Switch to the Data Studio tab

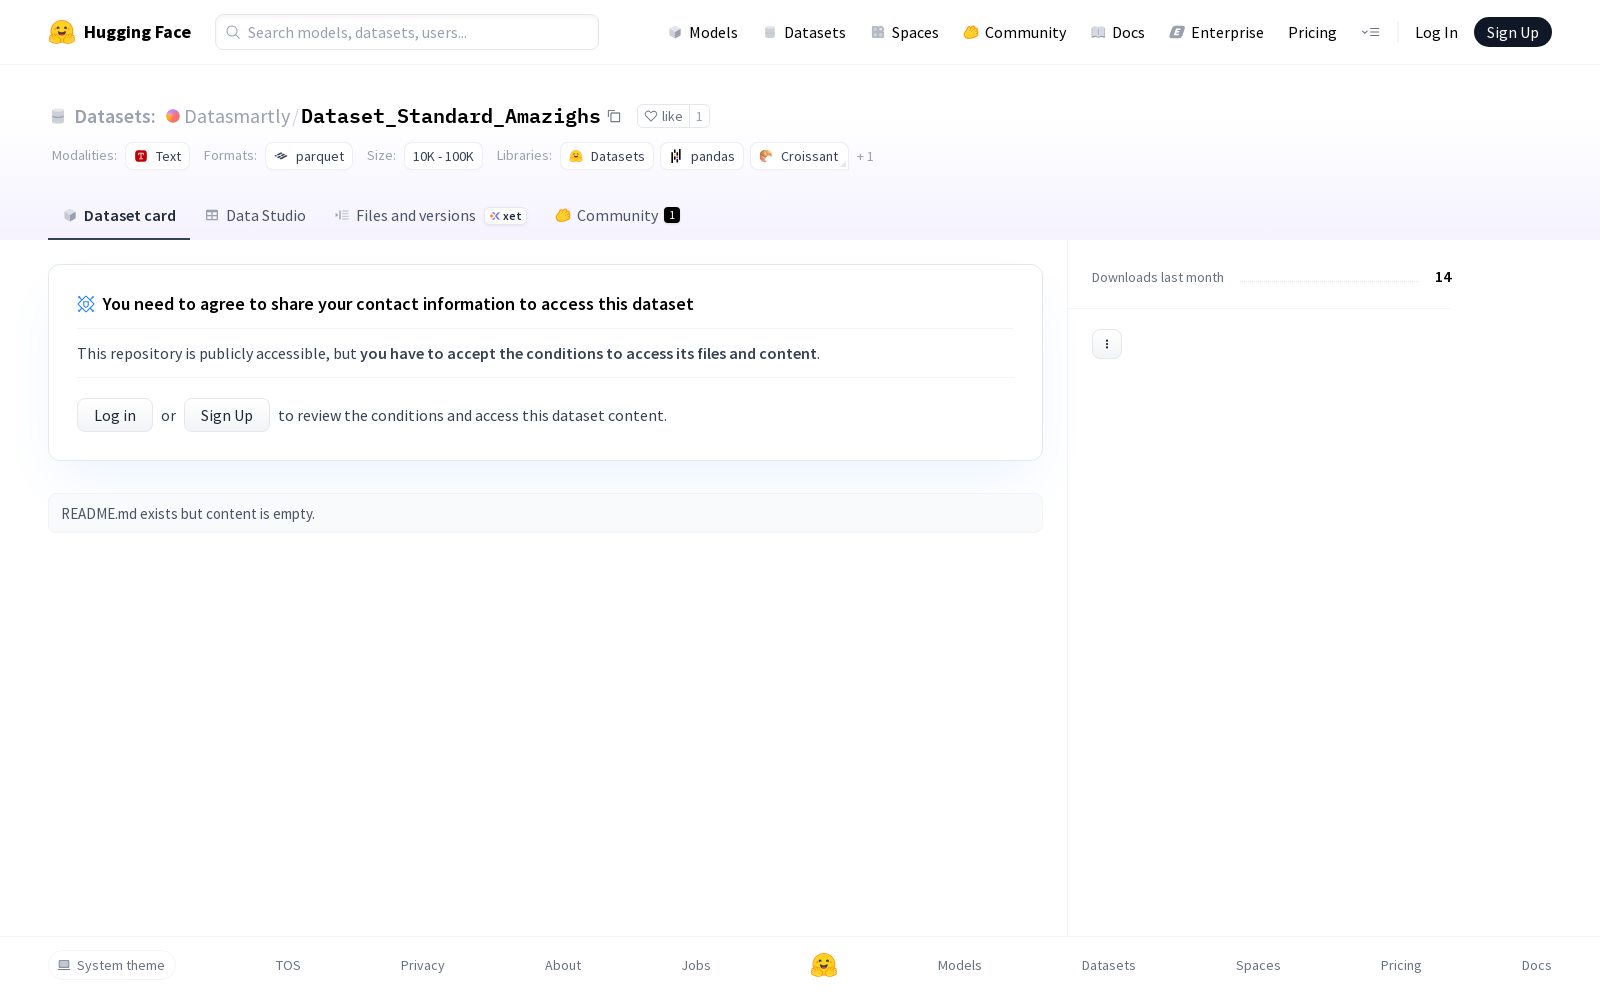pyautogui.click(x=255, y=215)
